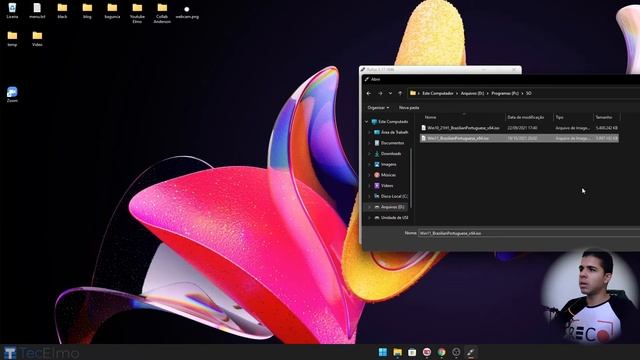Click the Nome filename input field
The width and height of the screenshot is (640, 360).
click(529, 233)
